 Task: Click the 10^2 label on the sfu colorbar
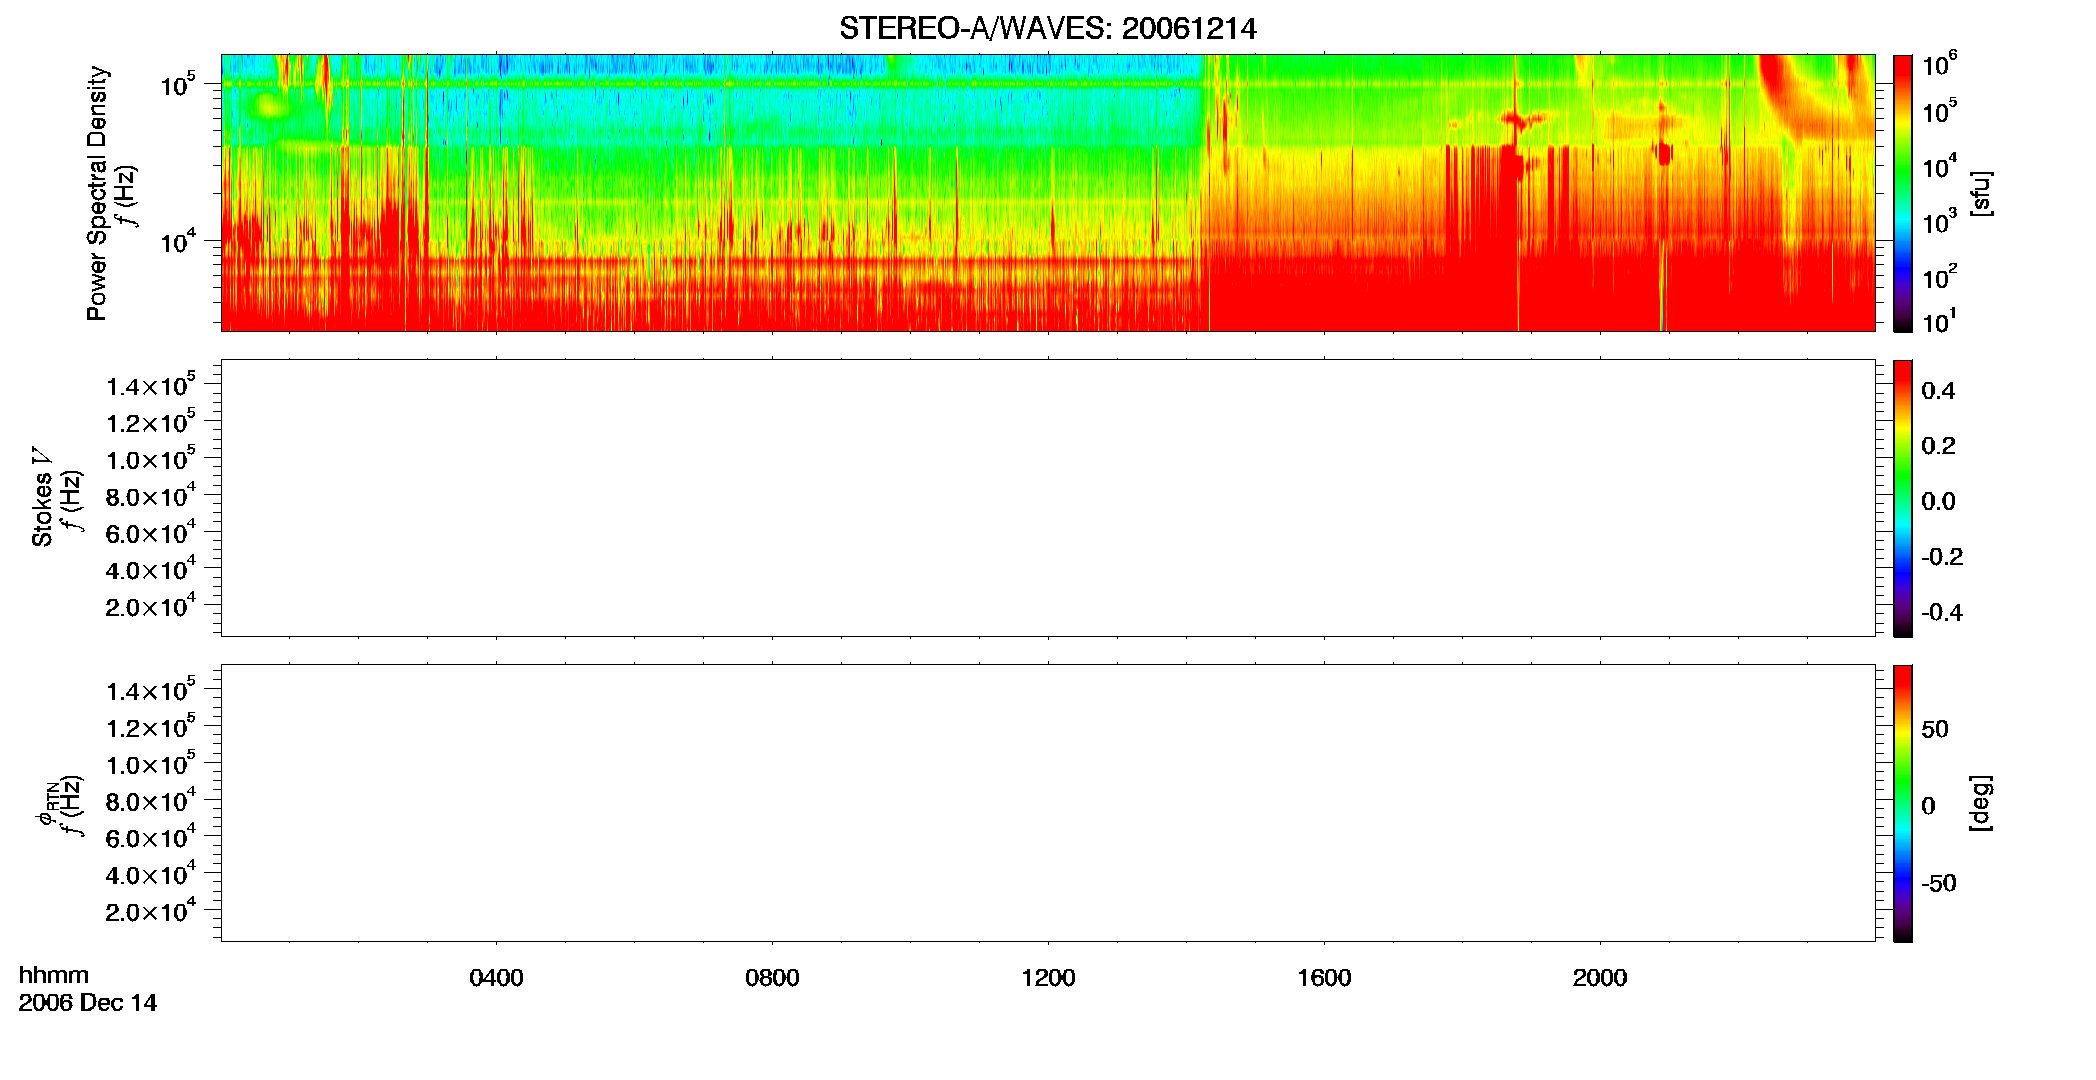[x=1939, y=276]
